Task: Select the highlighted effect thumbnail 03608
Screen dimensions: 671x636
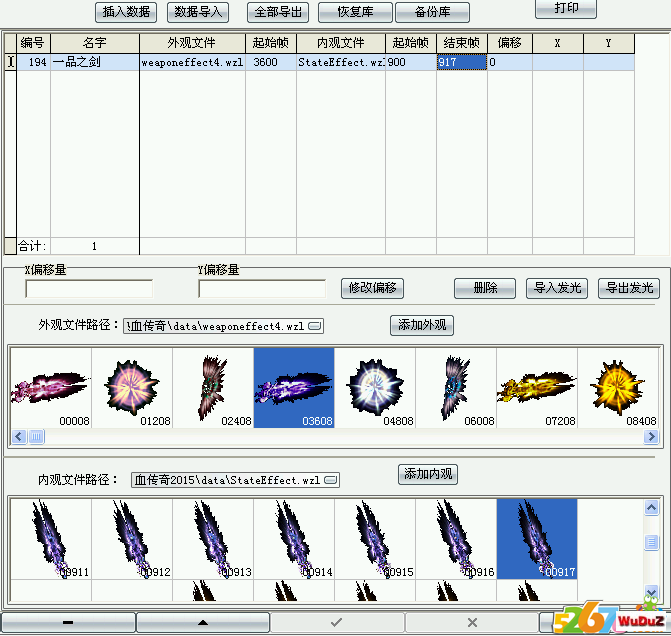Action: coord(294,388)
